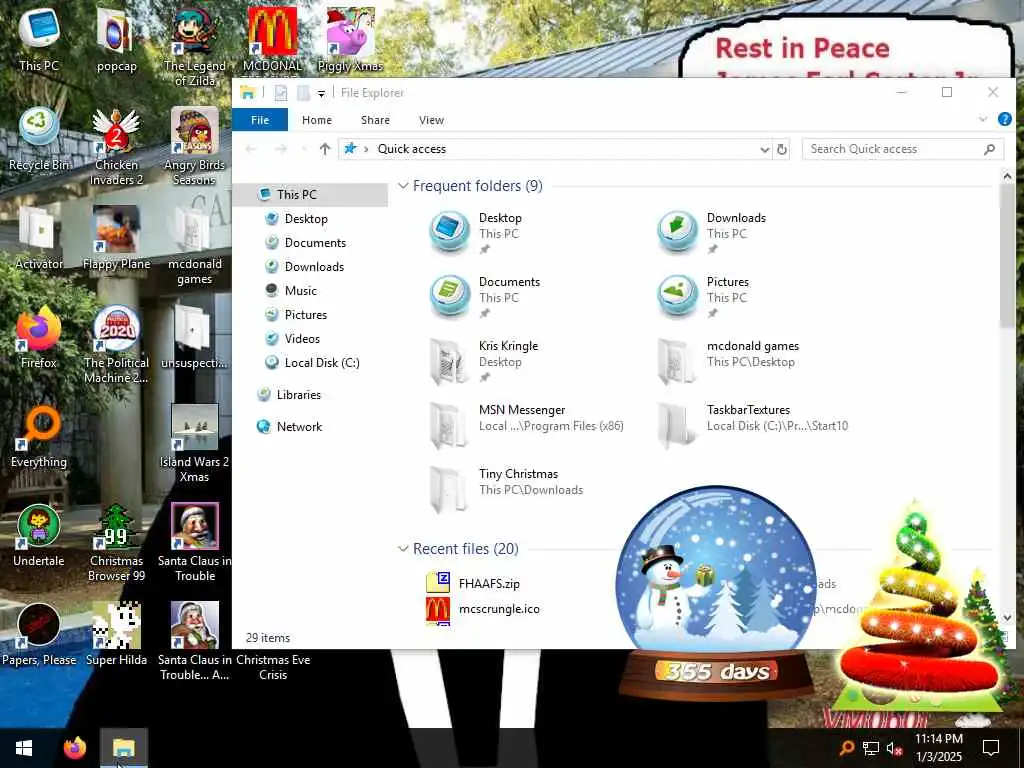This screenshot has width=1024, height=768.
Task: Click the taskbar clock showing 11:14 PM
Action: (x=938, y=748)
